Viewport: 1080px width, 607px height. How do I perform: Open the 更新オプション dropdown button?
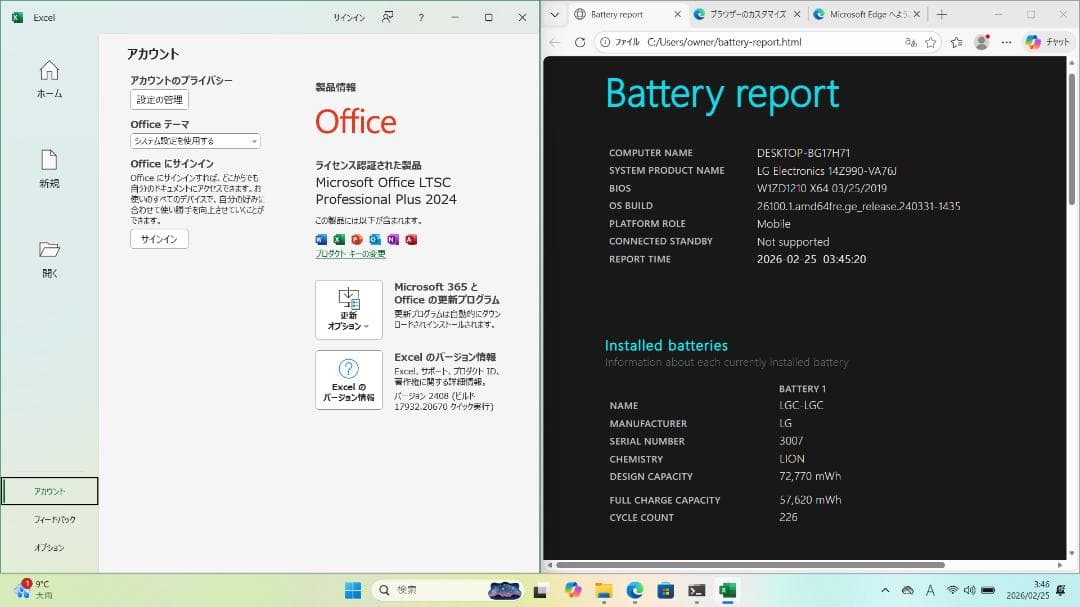349,310
